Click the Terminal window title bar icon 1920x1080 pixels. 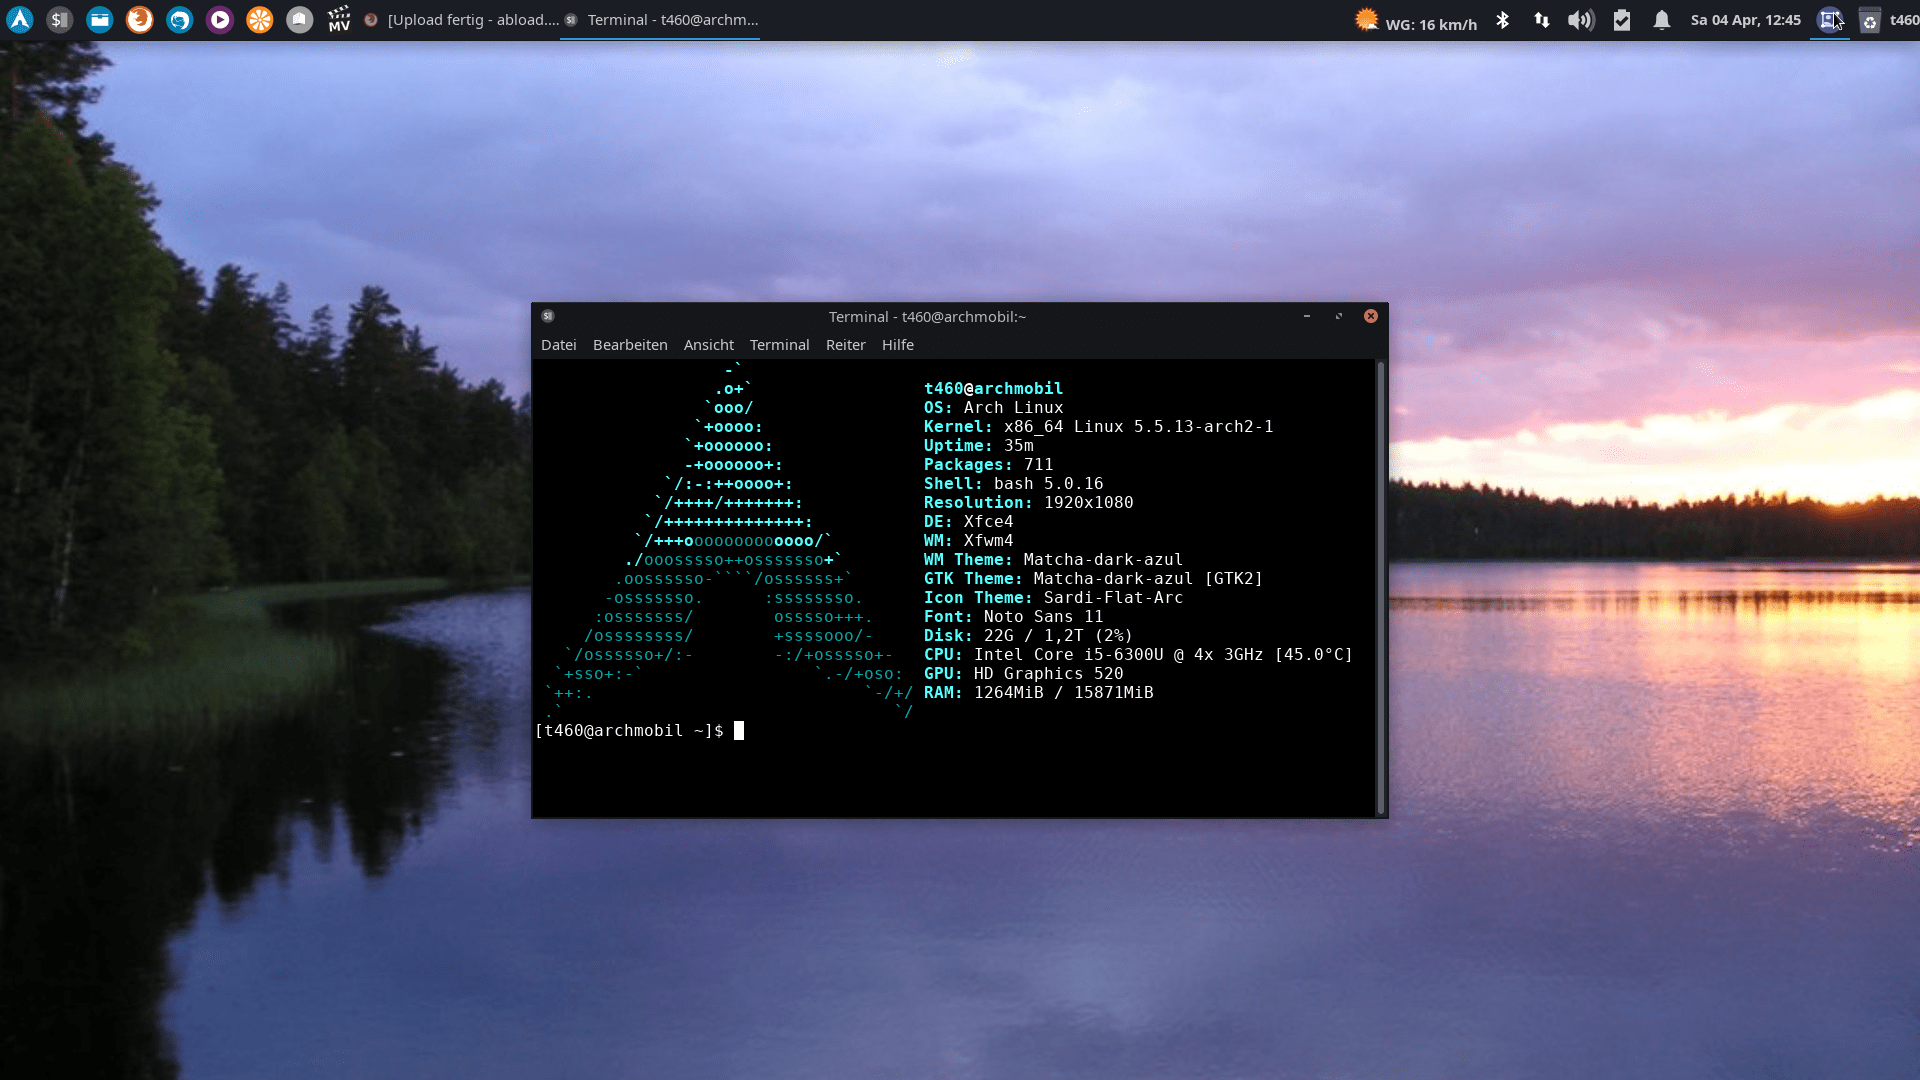point(548,316)
